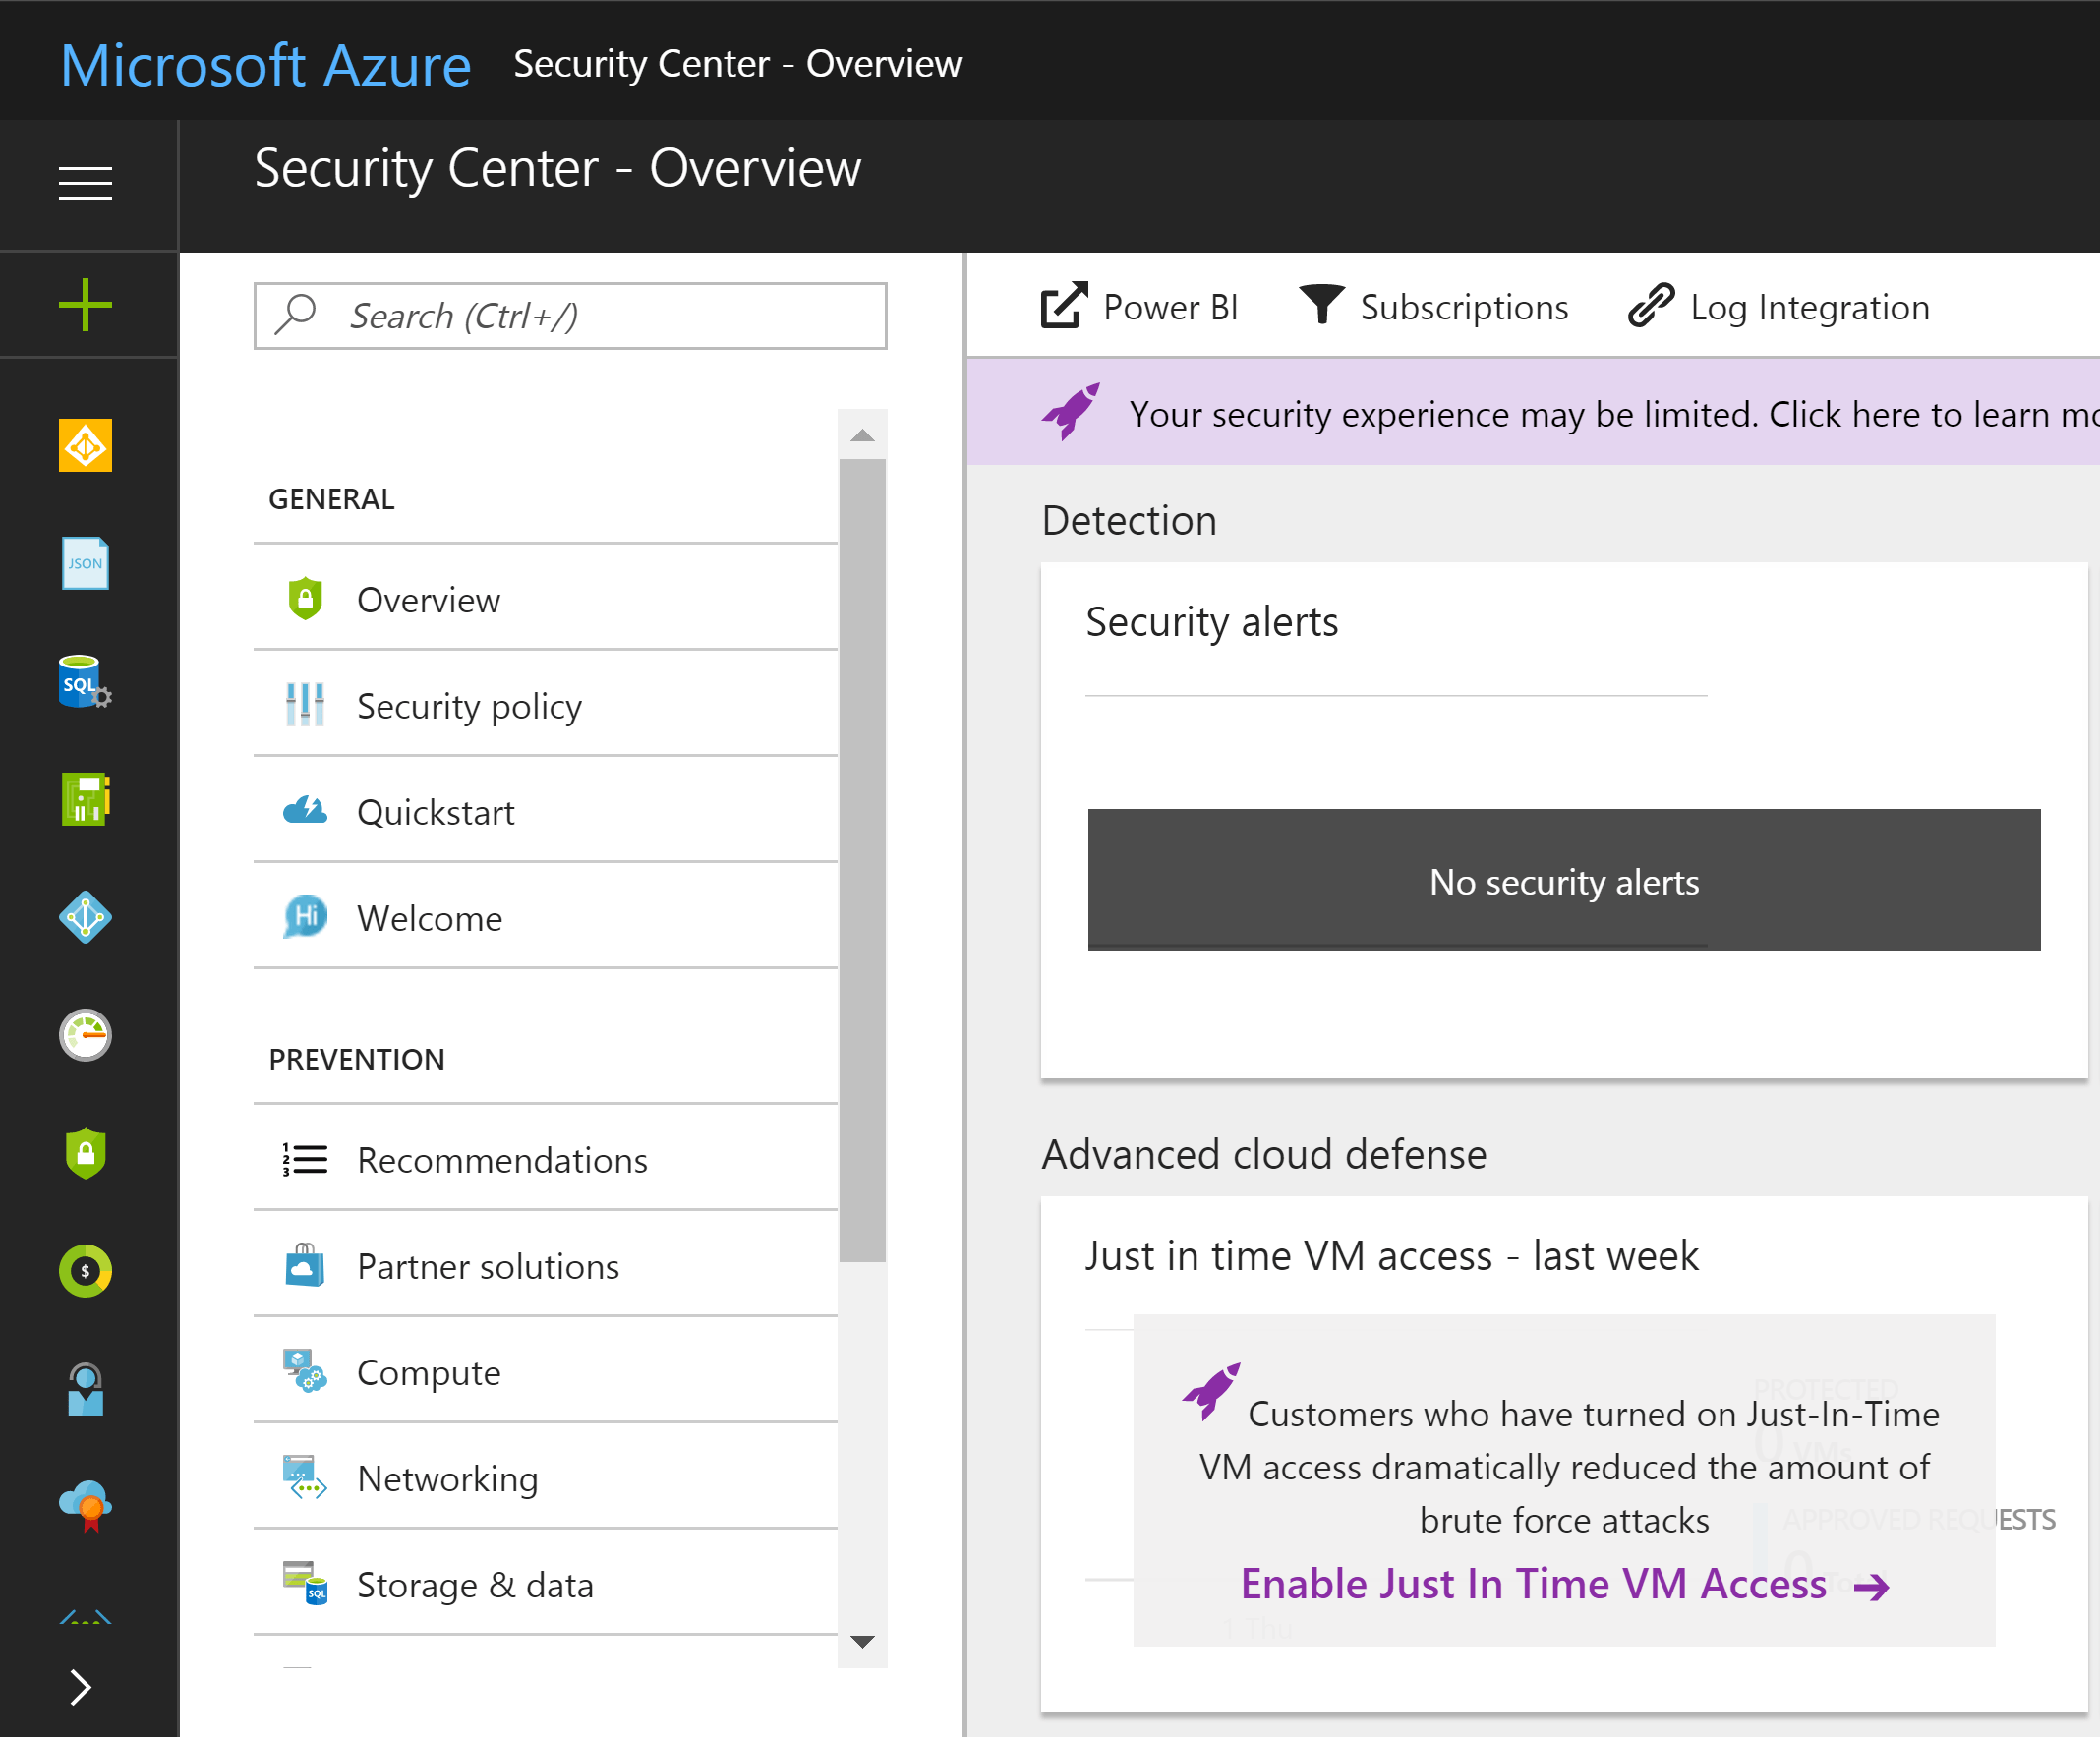Click the green plus New resource icon

tap(85, 304)
